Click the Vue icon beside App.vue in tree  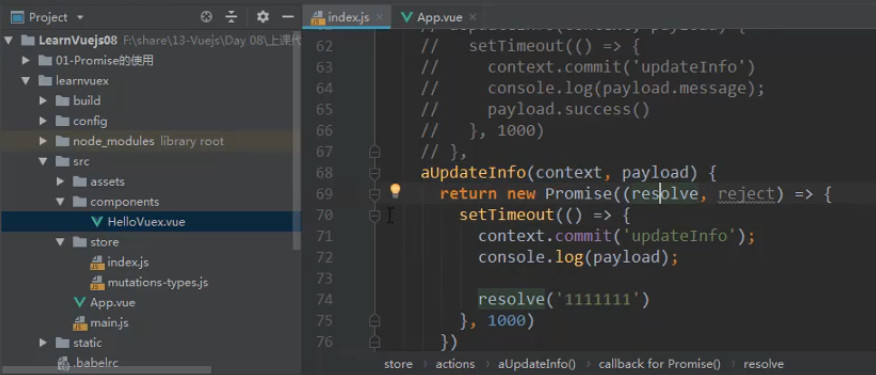click(x=80, y=302)
